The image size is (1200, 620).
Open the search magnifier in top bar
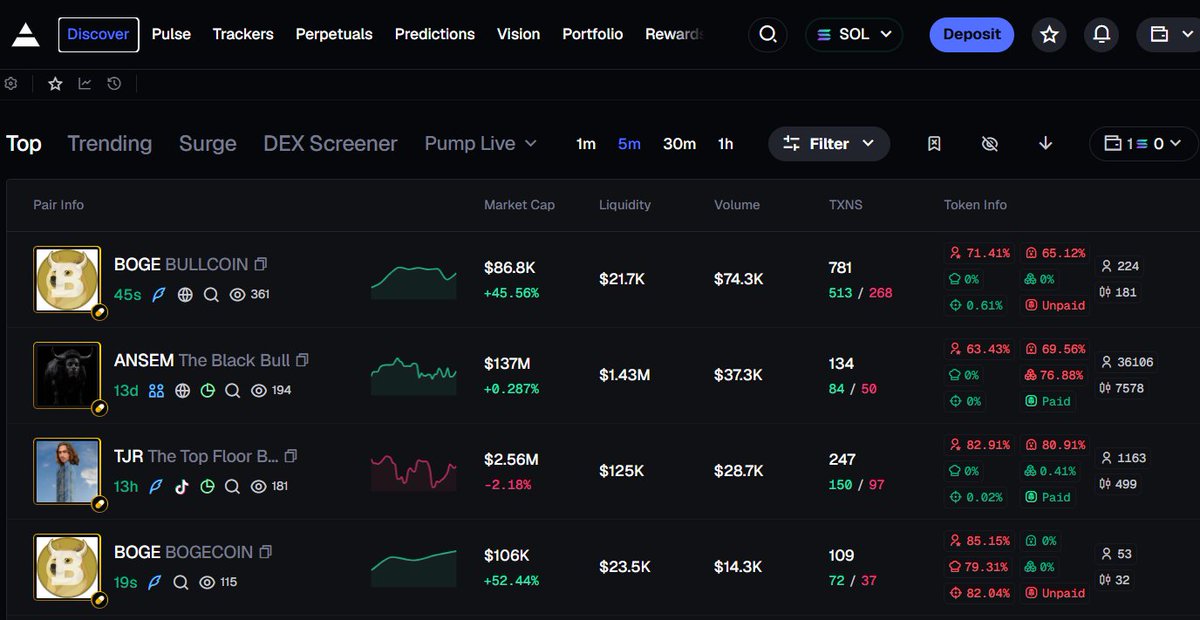[768, 34]
